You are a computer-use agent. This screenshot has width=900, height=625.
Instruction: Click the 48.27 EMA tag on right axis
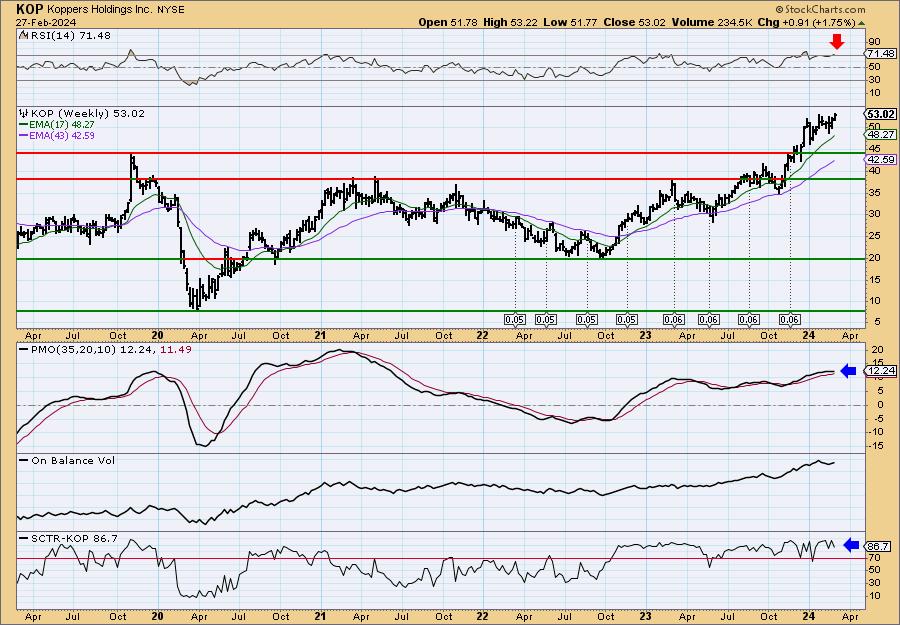pyautogui.click(x=881, y=134)
